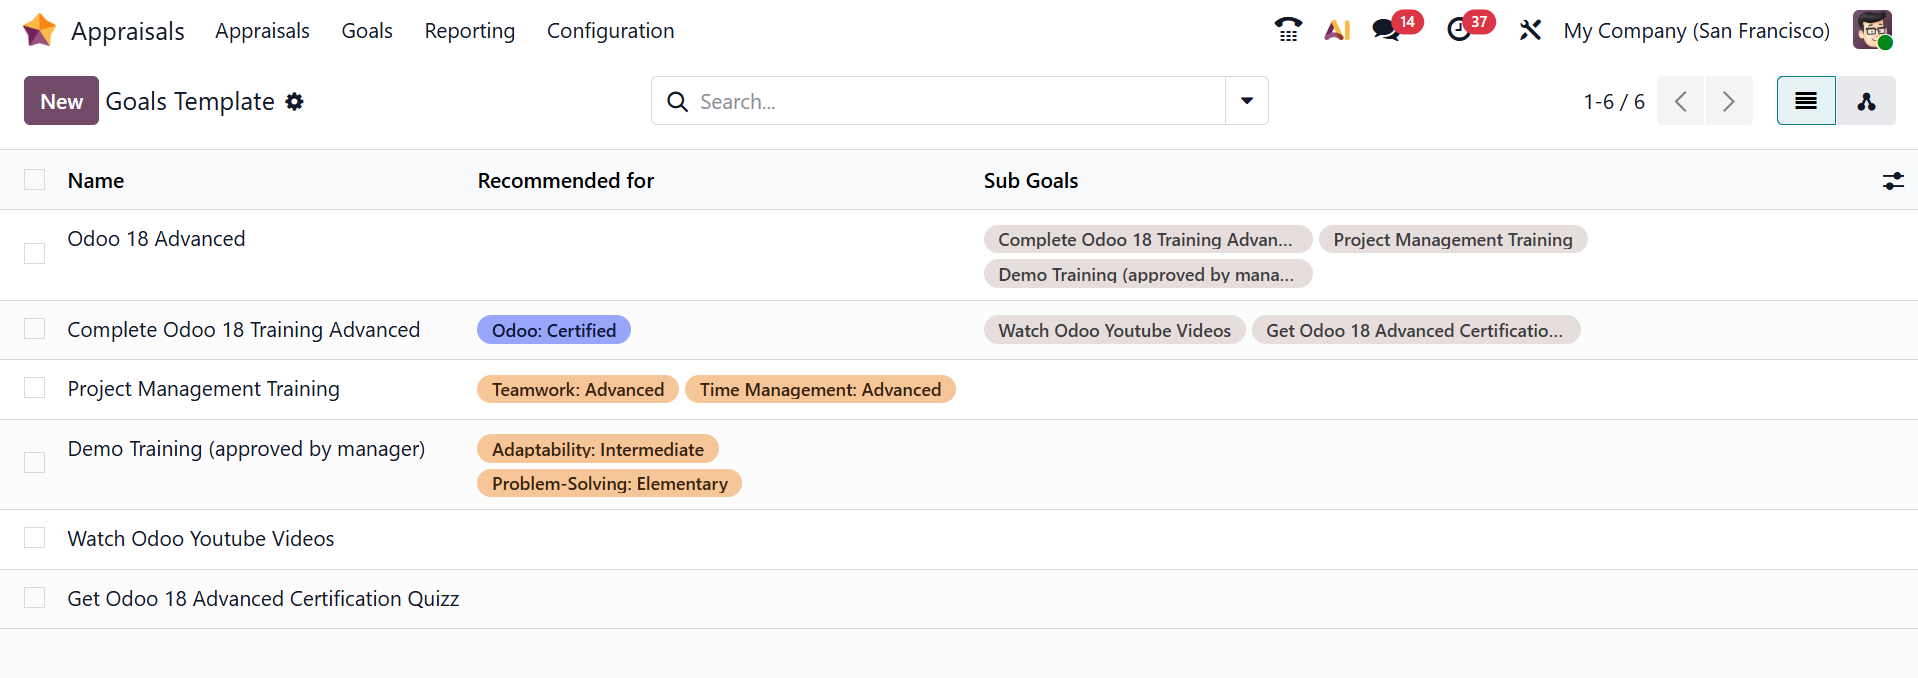Screen dimensions: 1918x678
Task: Switch to list view
Action: click(1805, 101)
